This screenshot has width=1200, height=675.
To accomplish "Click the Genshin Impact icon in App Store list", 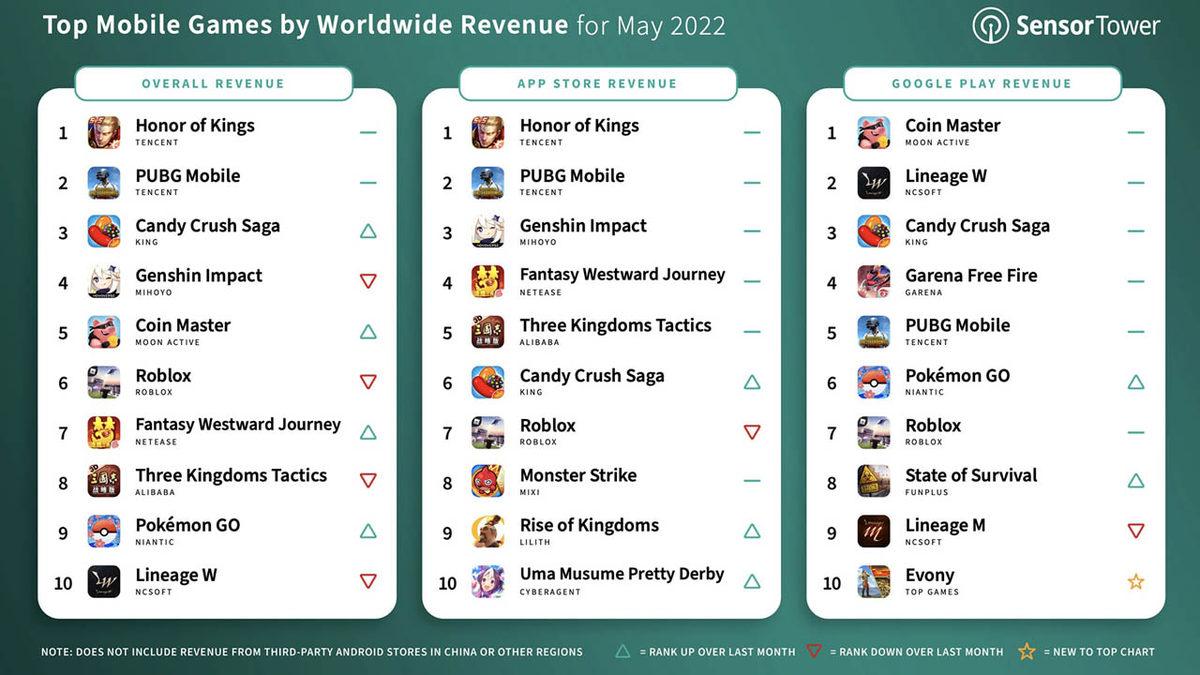I will point(488,232).
